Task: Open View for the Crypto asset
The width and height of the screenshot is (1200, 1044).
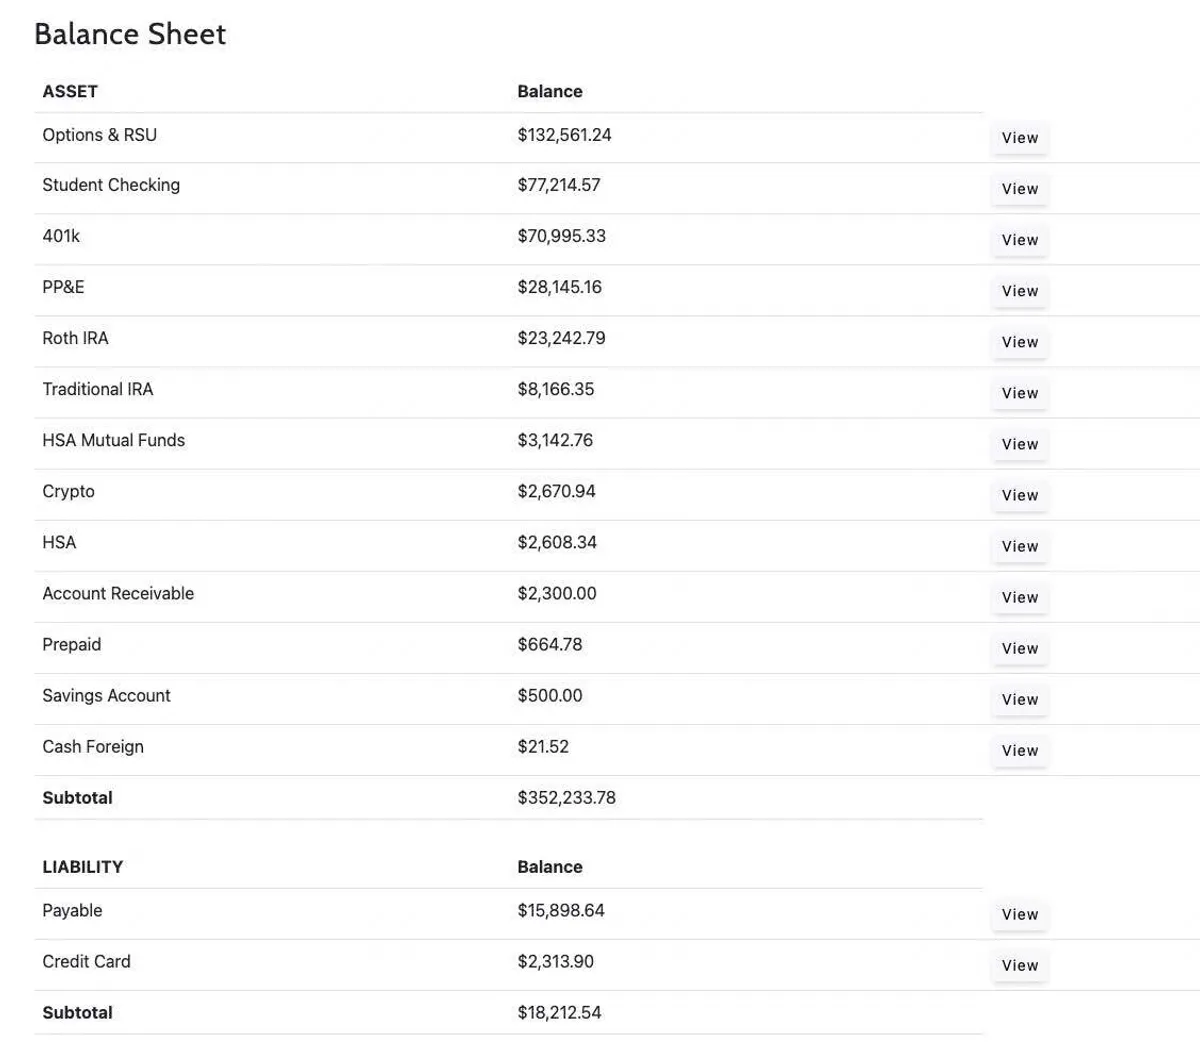Action: (1019, 495)
